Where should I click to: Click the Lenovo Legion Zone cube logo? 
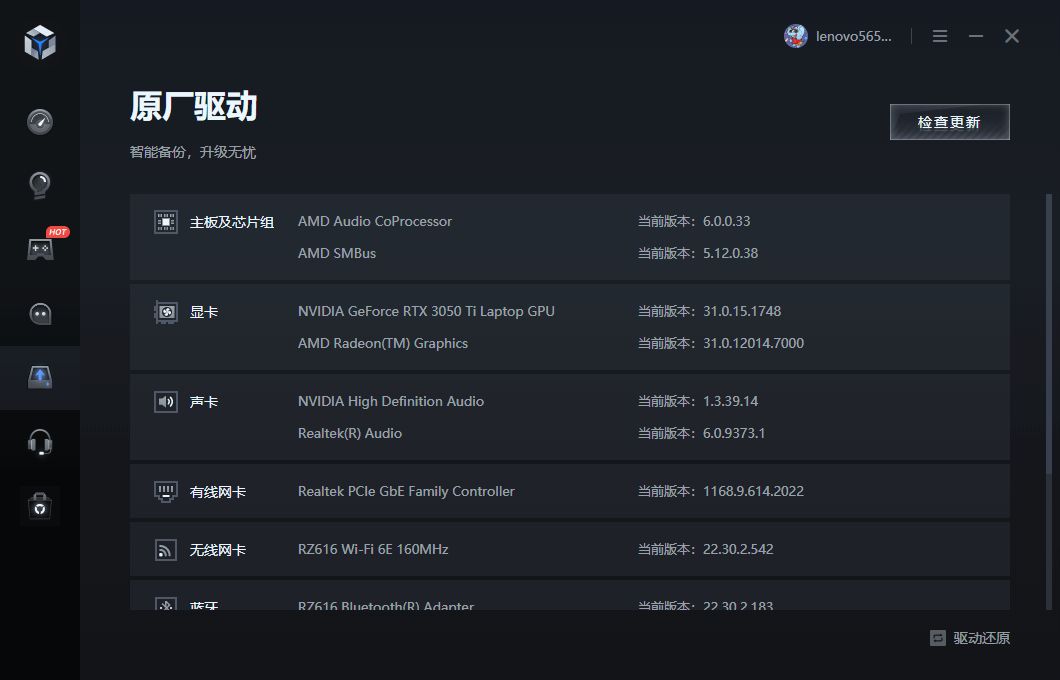pyautogui.click(x=40, y=42)
